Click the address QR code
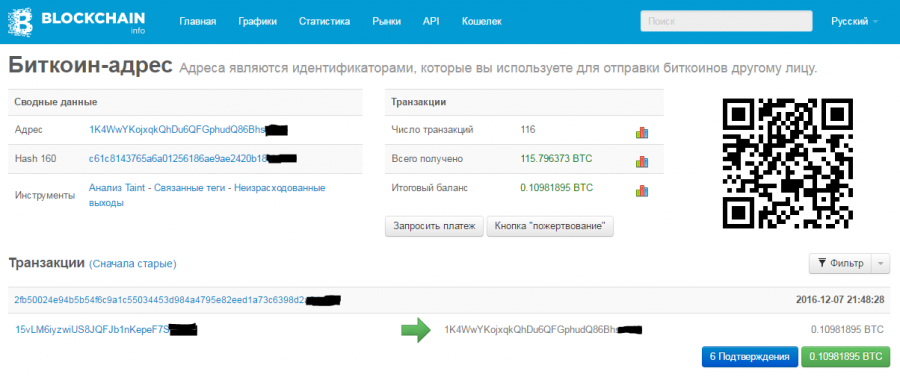This screenshot has width=900, height=383. [788, 164]
